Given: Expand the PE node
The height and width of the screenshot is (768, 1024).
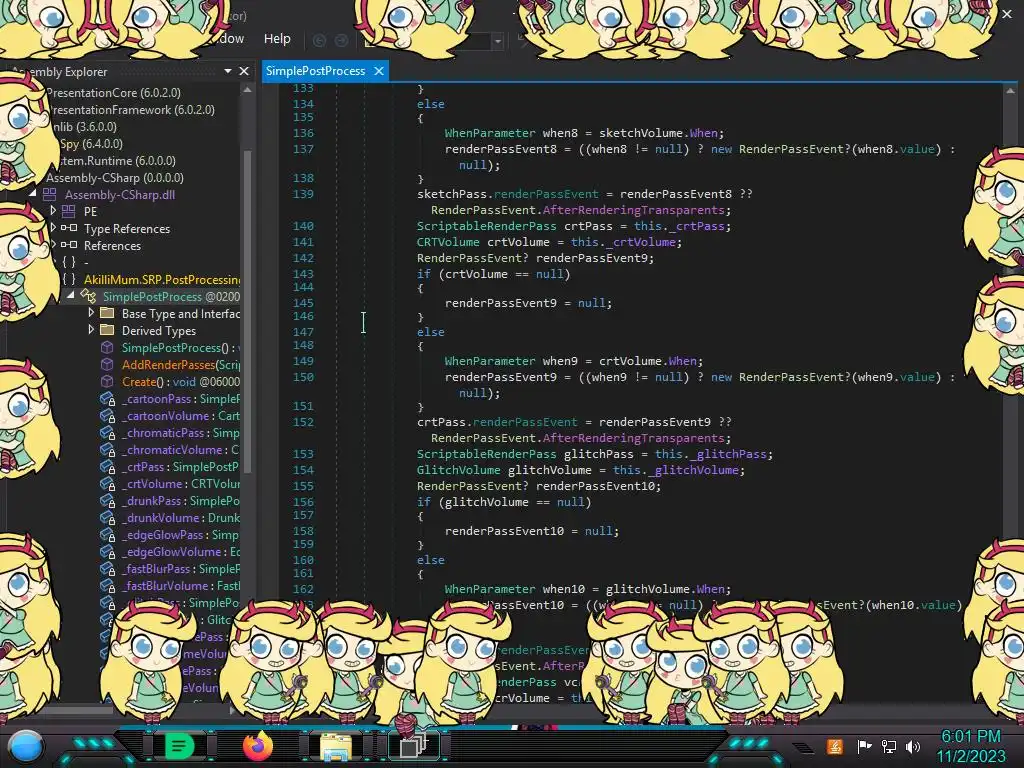Looking at the screenshot, I should click(53, 211).
